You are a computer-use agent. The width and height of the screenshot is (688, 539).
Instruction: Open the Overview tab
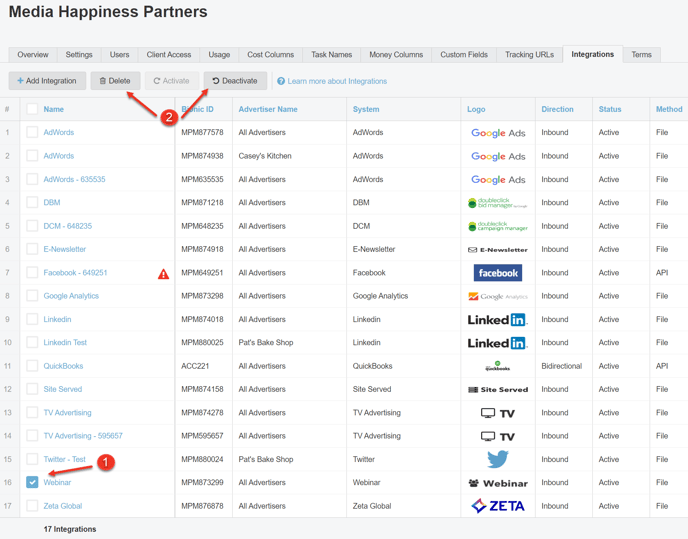[33, 55]
